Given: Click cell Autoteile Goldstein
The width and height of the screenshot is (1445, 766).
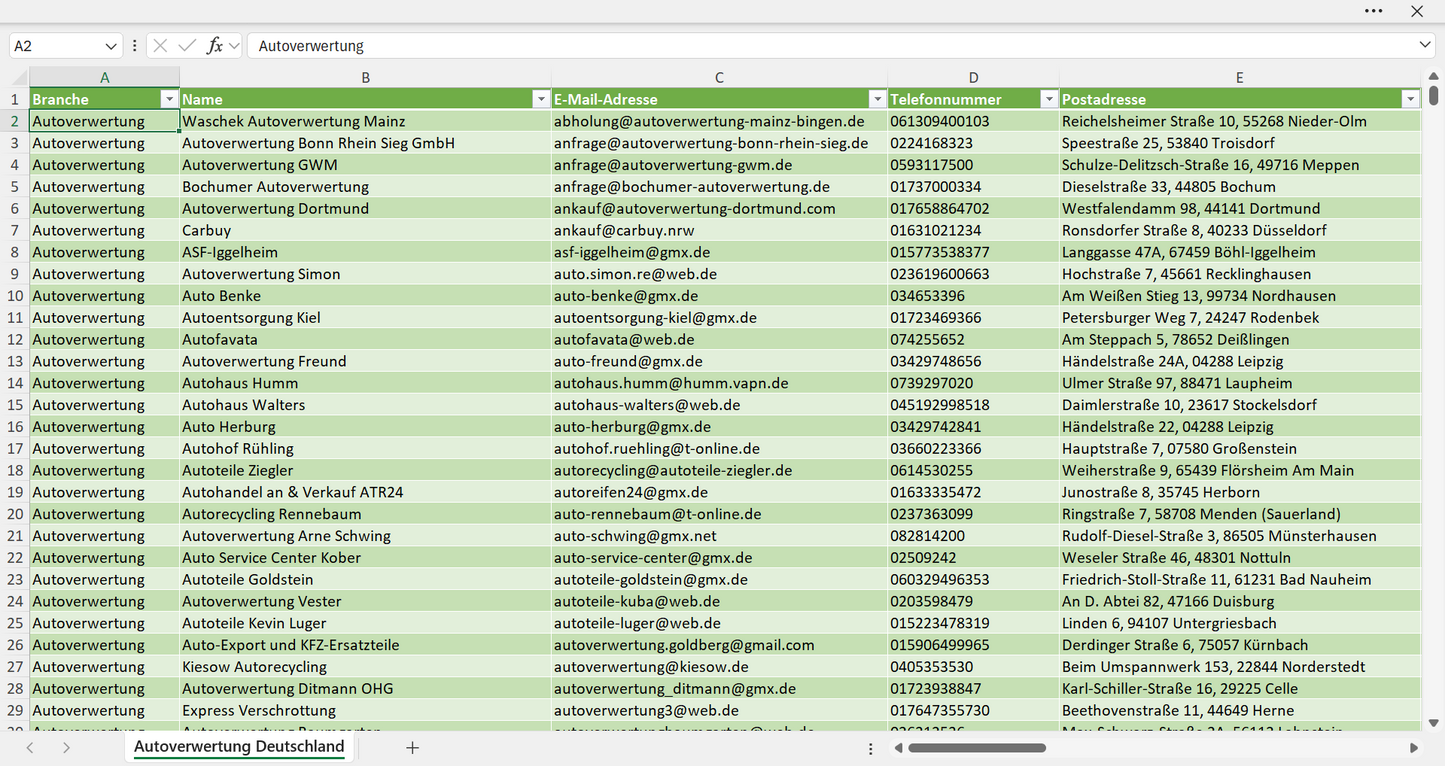Looking at the screenshot, I should pyautogui.click(x=366, y=580).
